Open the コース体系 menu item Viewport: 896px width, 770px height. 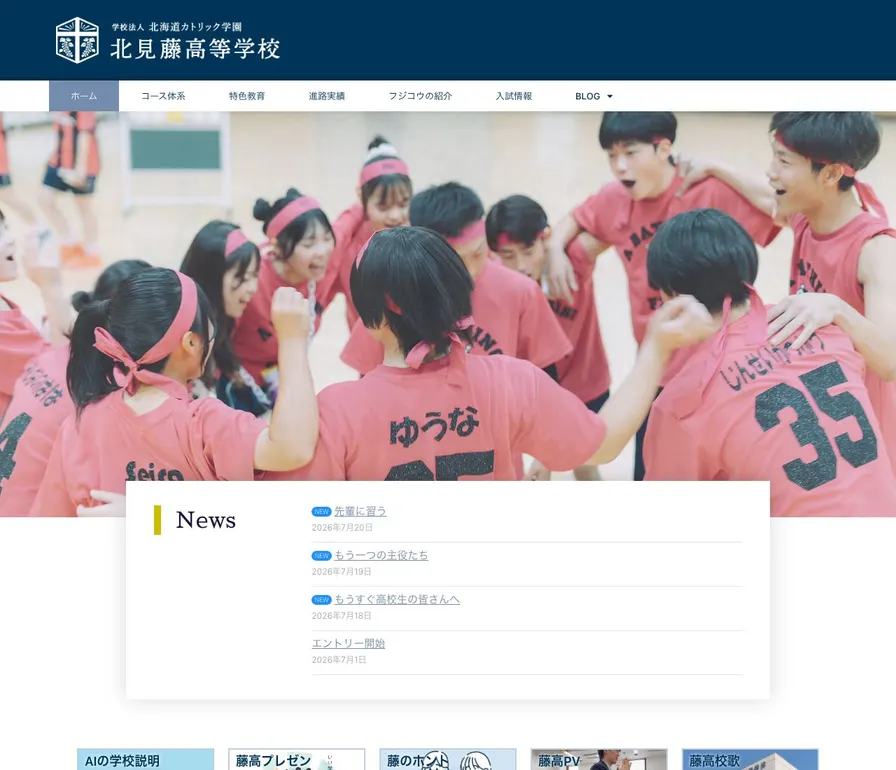pyautogui.click(x=163, y=96)
